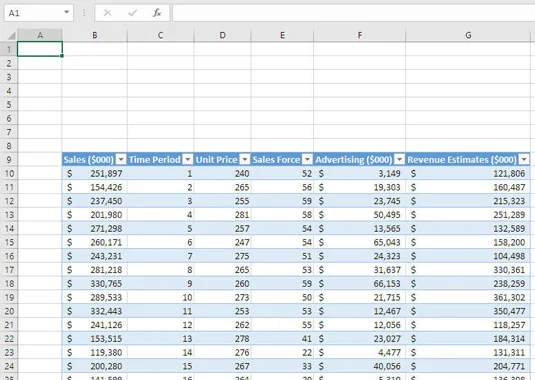Click sales value 154,426

point(106,187)
